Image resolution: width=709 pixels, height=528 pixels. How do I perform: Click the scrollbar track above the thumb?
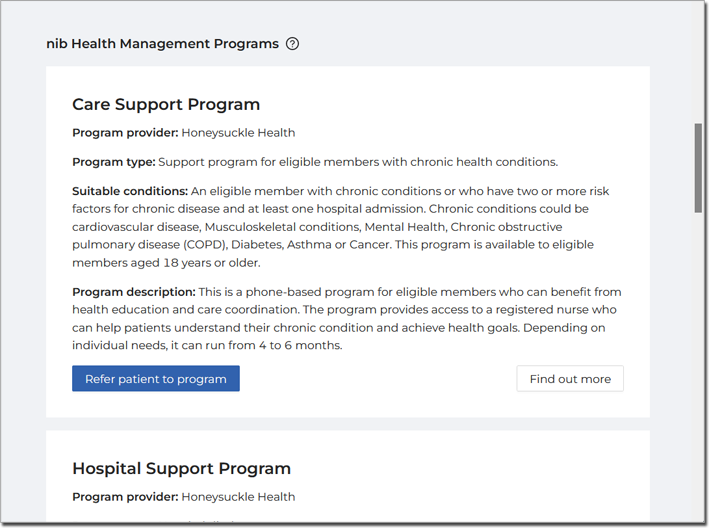click(x=699, y=63)
